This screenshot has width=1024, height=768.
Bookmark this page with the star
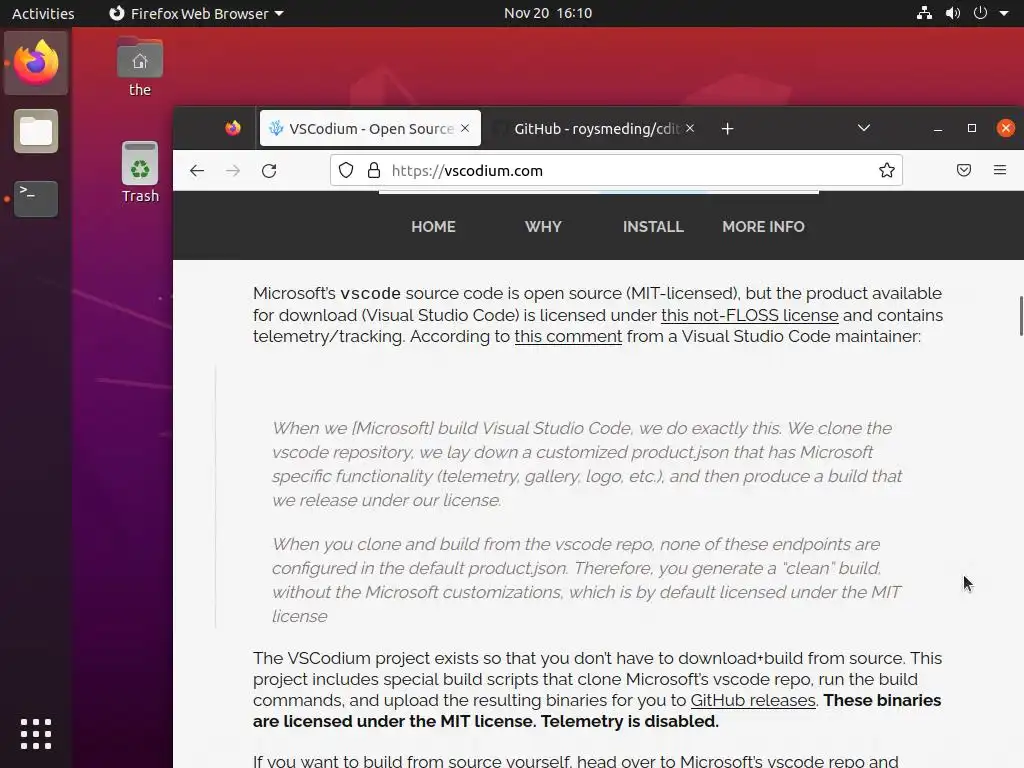click(x=887, y=170)
